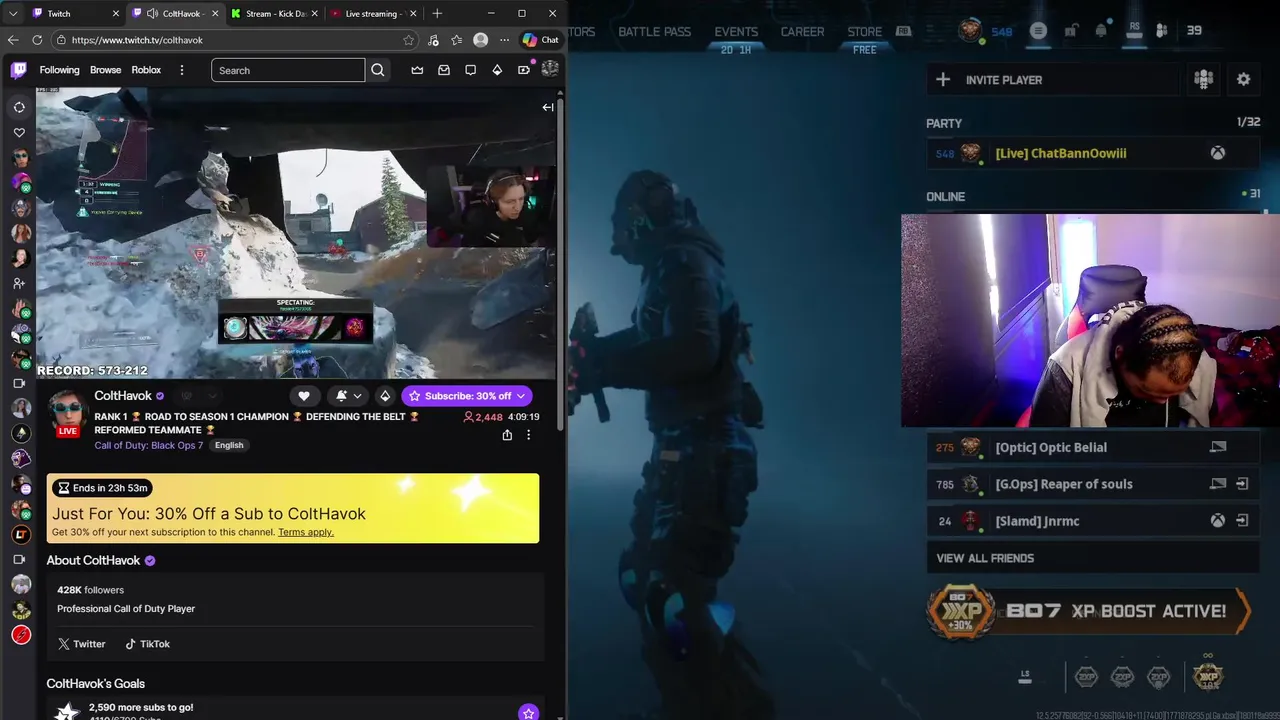Refresh the Twitch page
This screenshot has width=1280, height=720.
(37, 40)
